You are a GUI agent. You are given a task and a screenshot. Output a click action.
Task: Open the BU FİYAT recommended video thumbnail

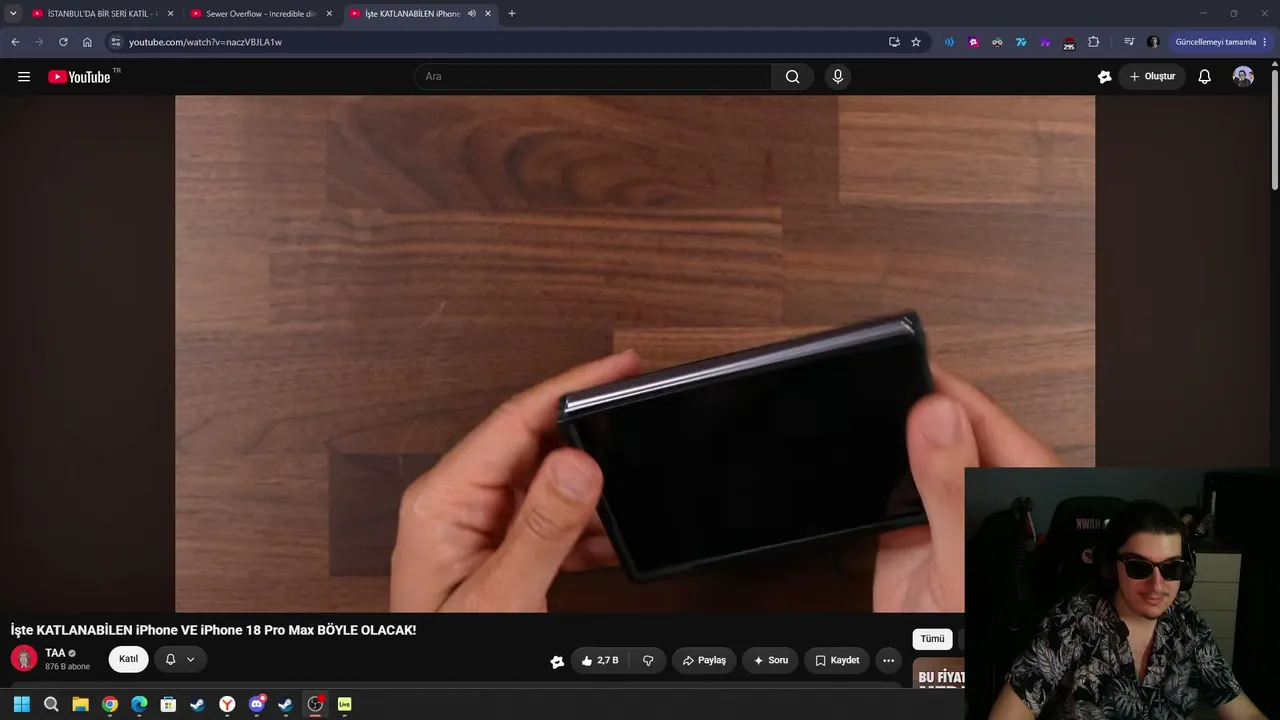939,672
